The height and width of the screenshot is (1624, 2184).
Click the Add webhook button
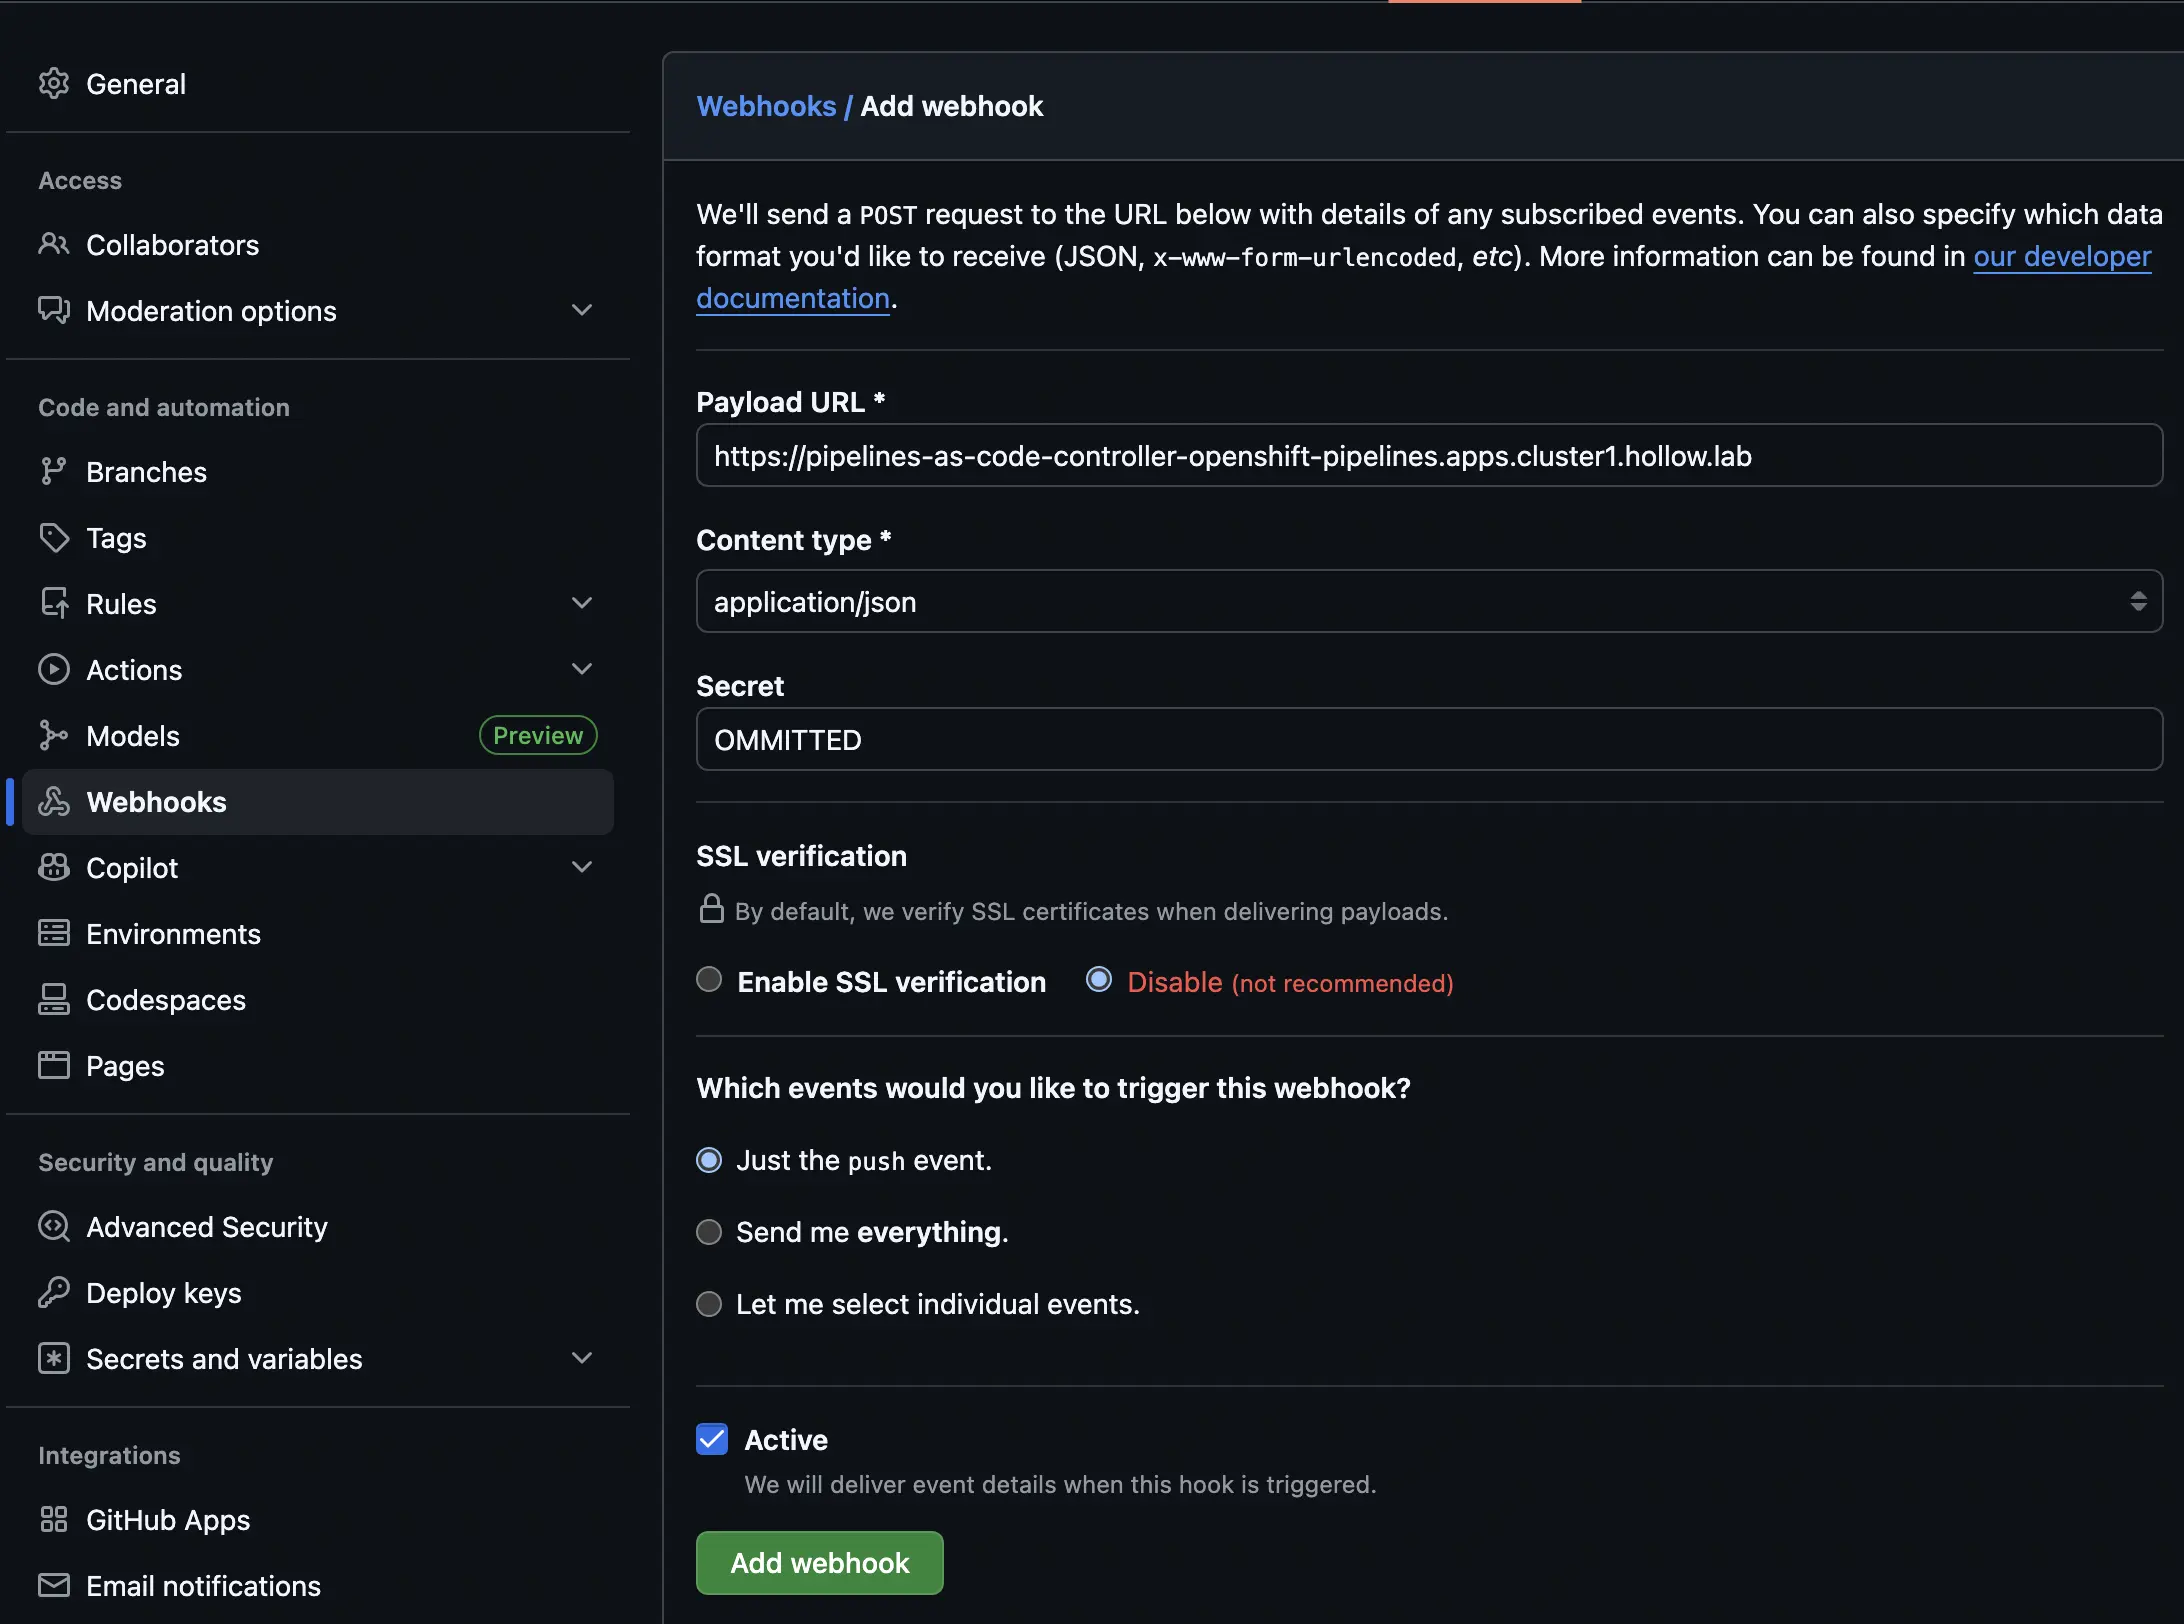pyautogui.click(x=819, y=1562)
